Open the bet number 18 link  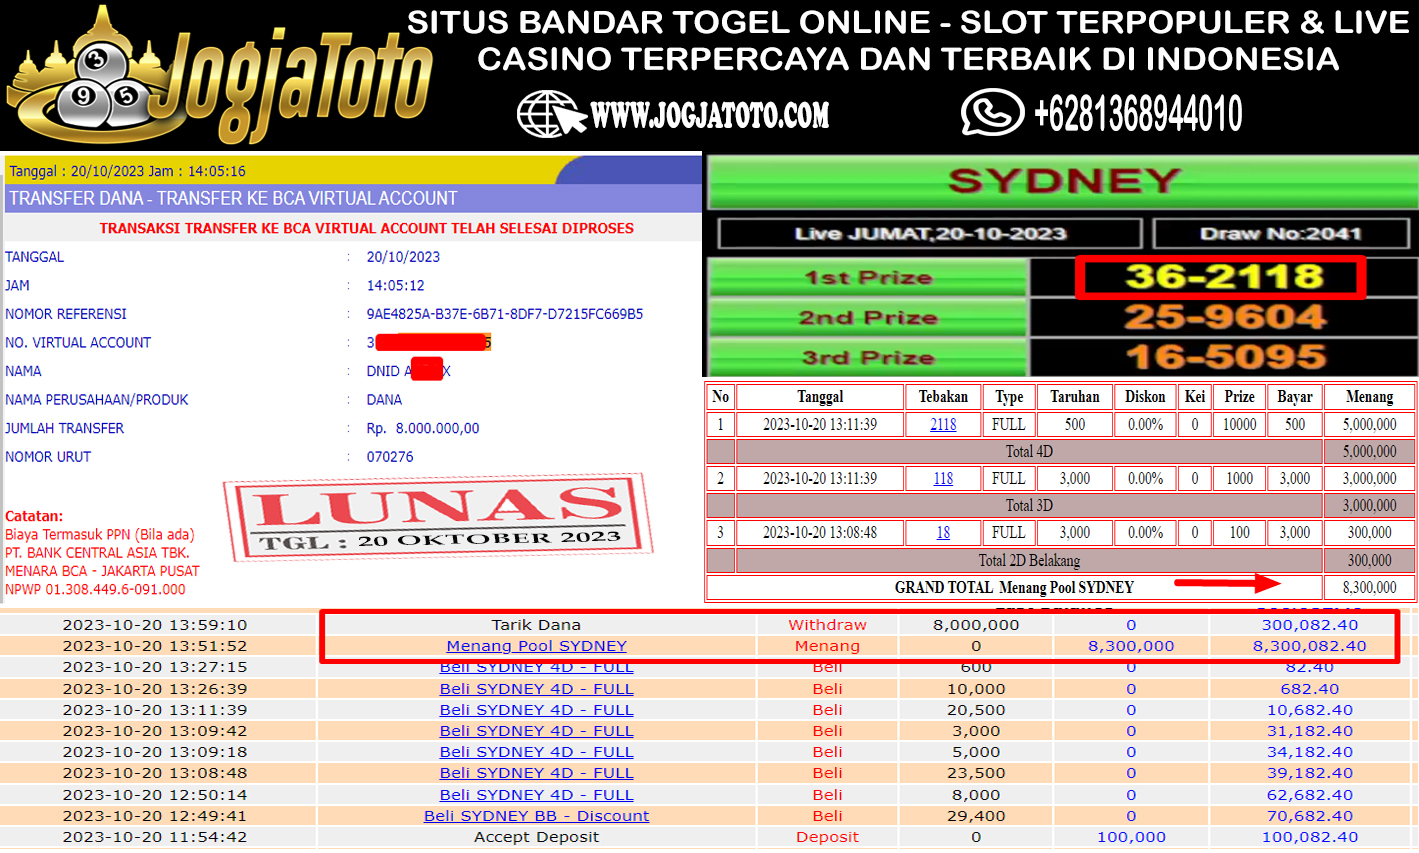coord(943,532)
